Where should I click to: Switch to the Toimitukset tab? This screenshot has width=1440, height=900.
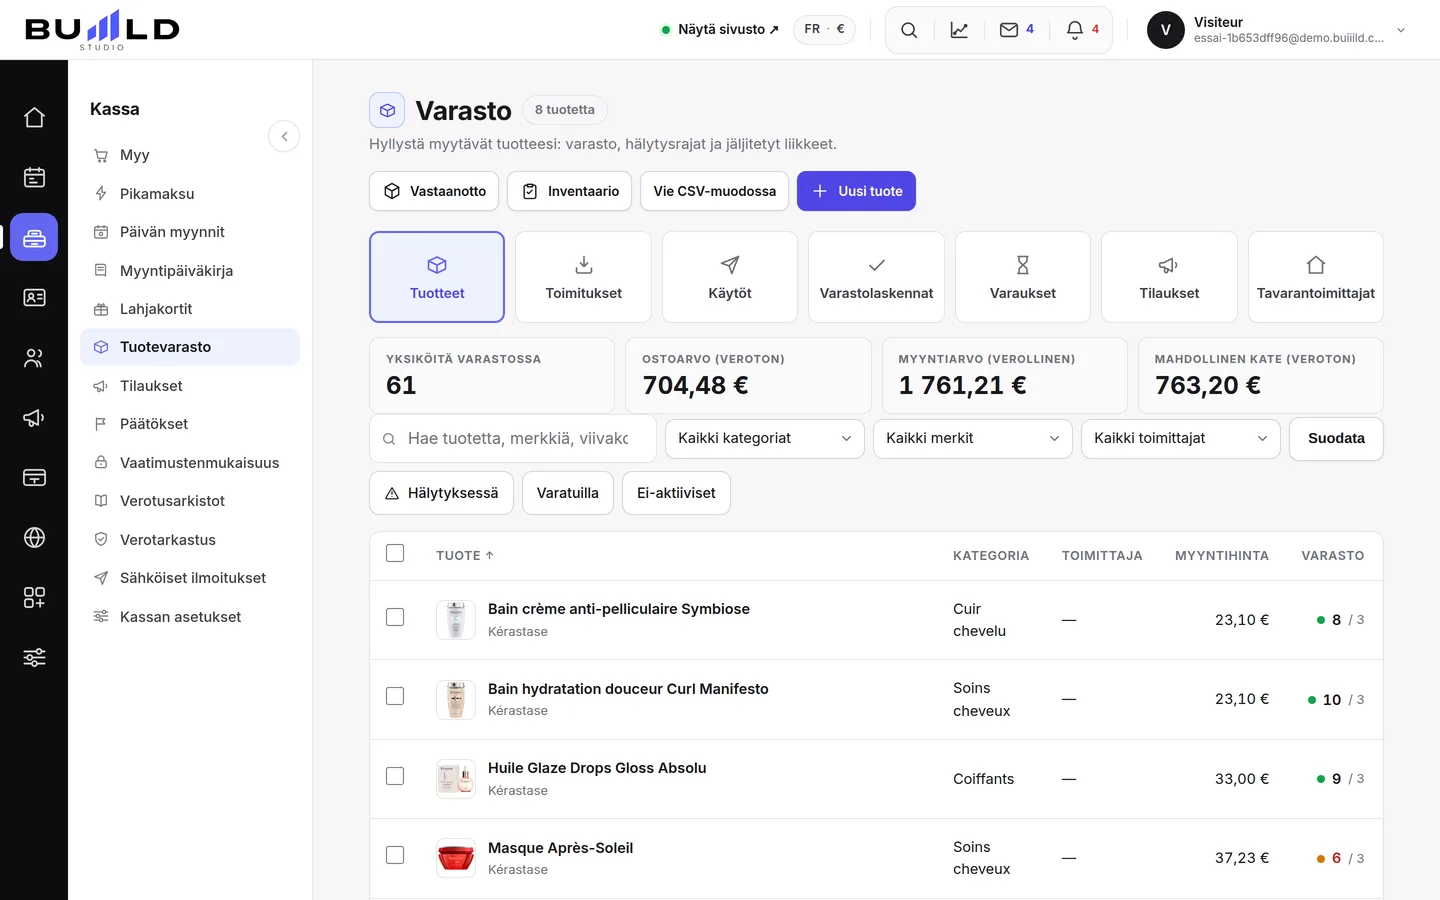click(x=584, y=277)
